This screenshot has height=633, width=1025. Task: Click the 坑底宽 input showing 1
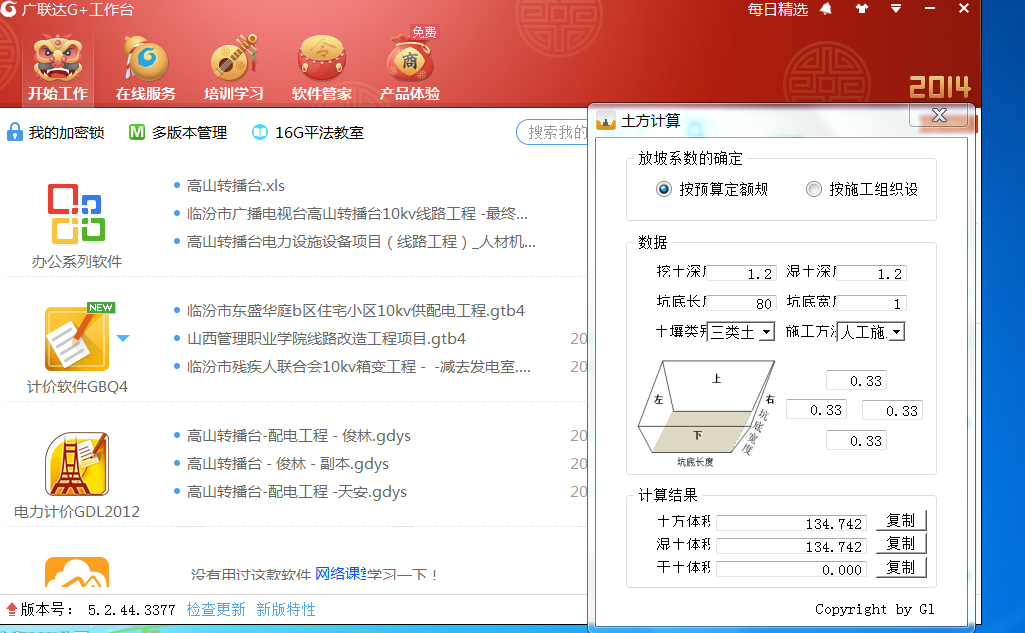pyautogui.click(x=871, y=303)
